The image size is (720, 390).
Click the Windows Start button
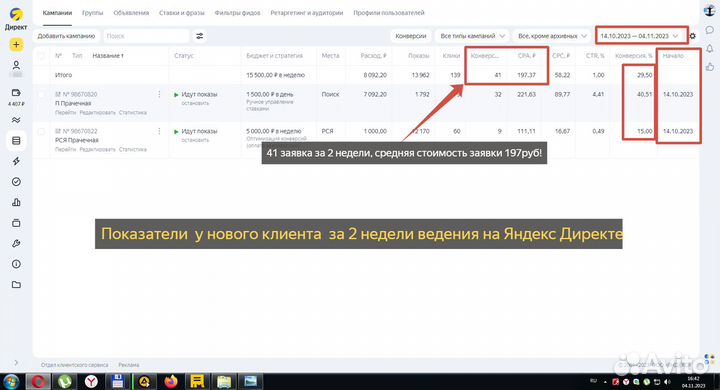(11, 382)
